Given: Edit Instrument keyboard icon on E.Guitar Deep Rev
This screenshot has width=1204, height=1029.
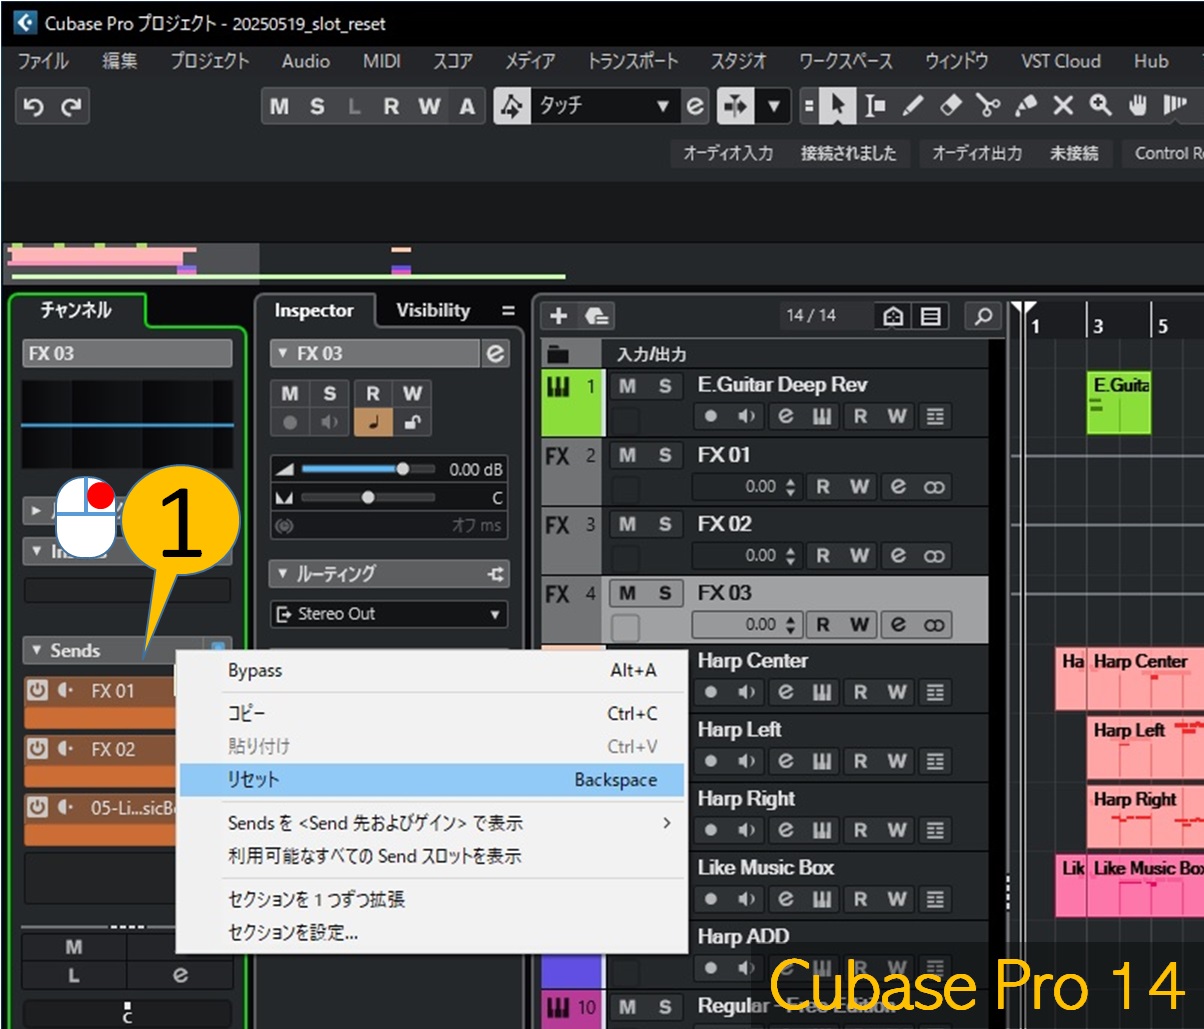Looking at the screenshot, I should tap(822, 416).
